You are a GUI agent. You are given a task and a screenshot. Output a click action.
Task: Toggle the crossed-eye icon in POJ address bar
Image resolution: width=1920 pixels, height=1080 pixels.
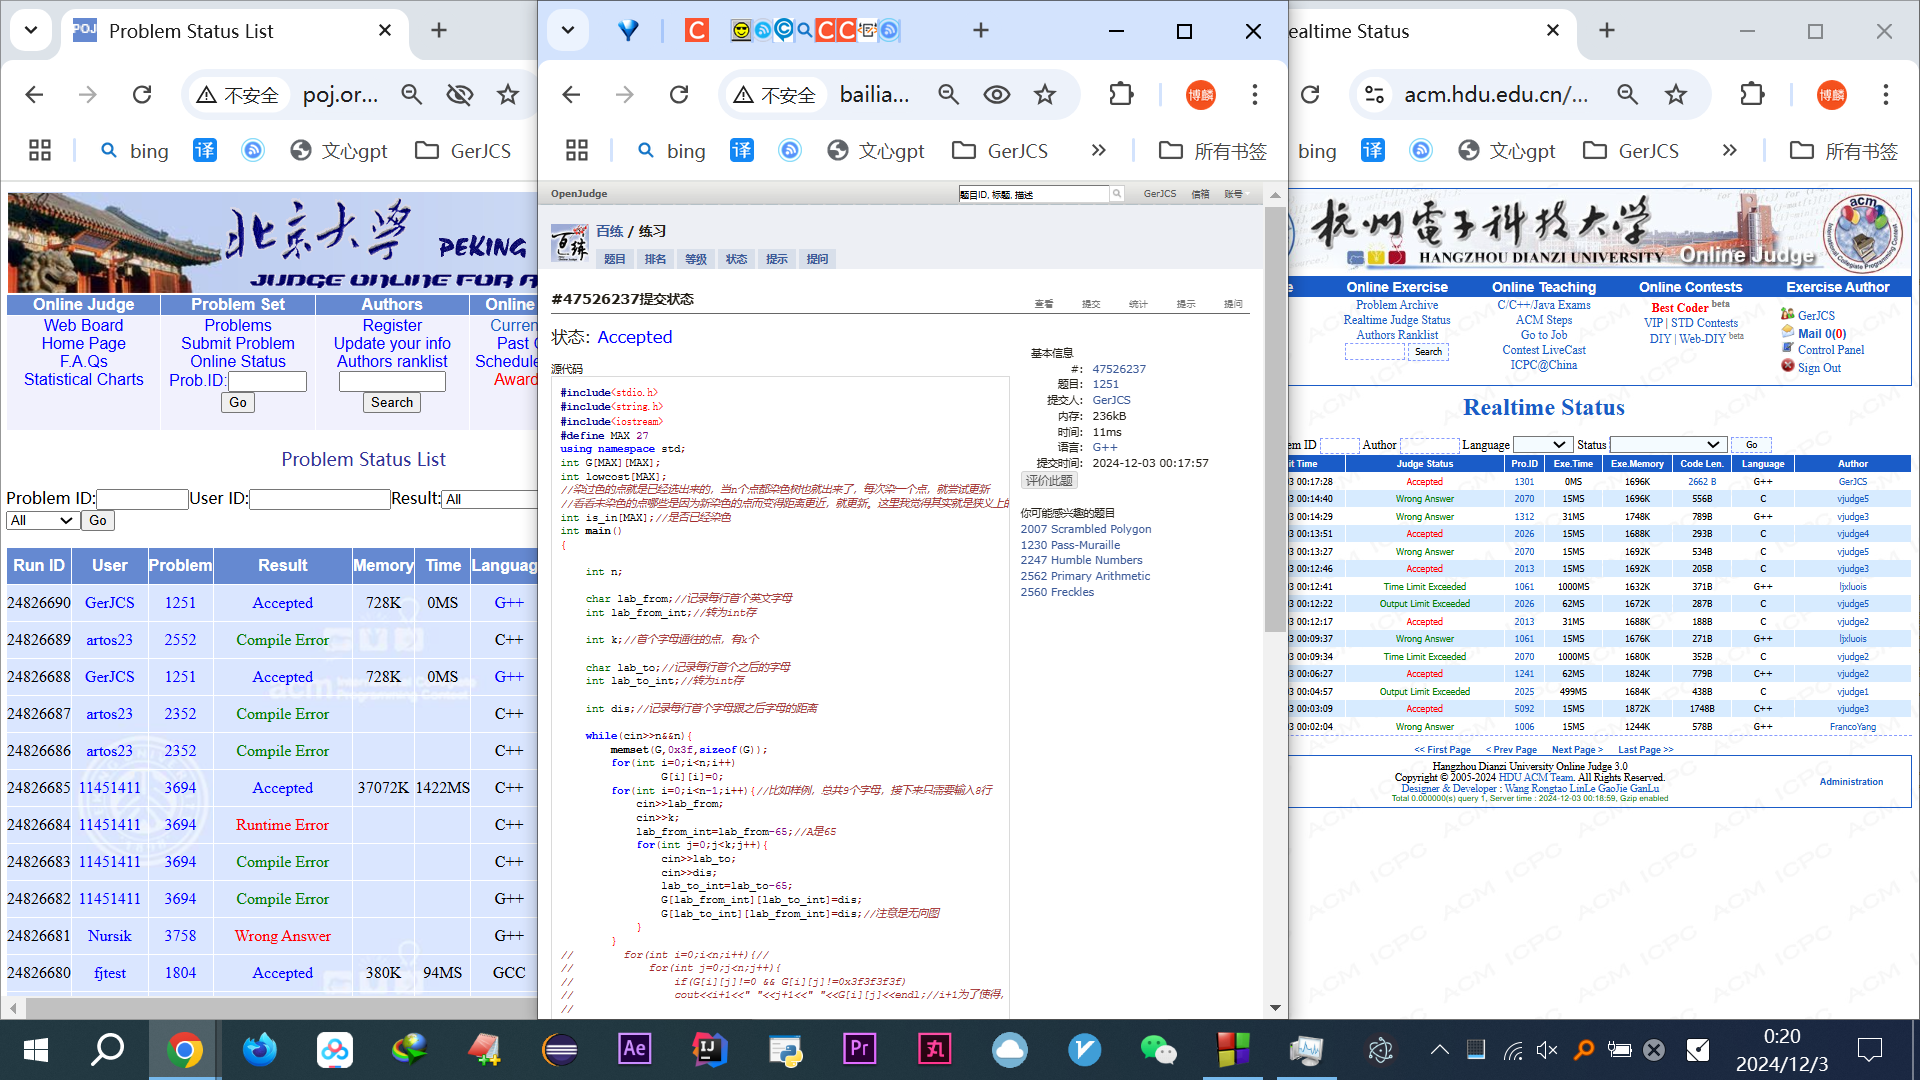click(459, 94)
